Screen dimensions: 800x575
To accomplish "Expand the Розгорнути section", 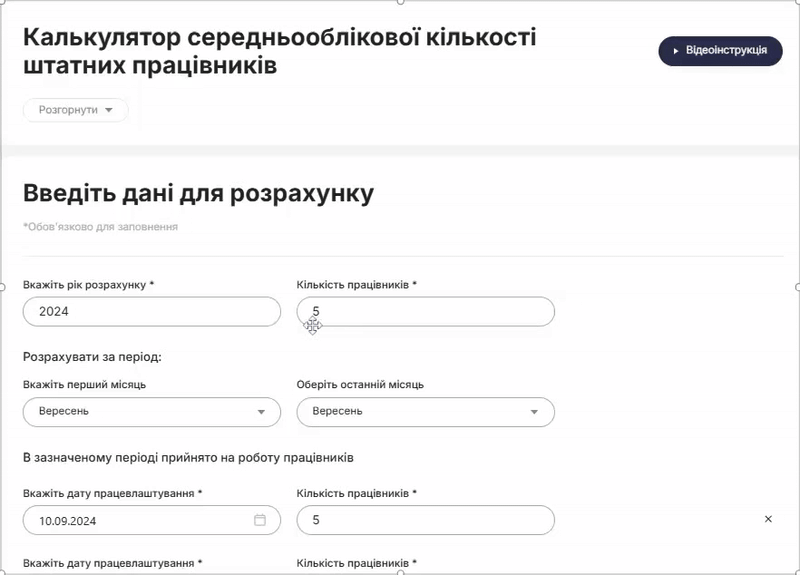I will click(x=76, y=110).
